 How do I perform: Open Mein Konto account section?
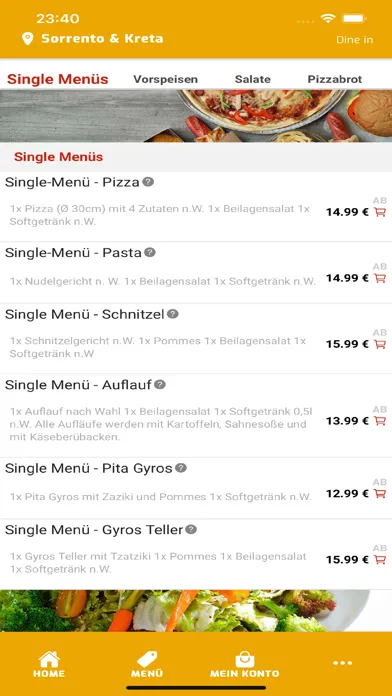pyautogui.click(x=245, y=664)
